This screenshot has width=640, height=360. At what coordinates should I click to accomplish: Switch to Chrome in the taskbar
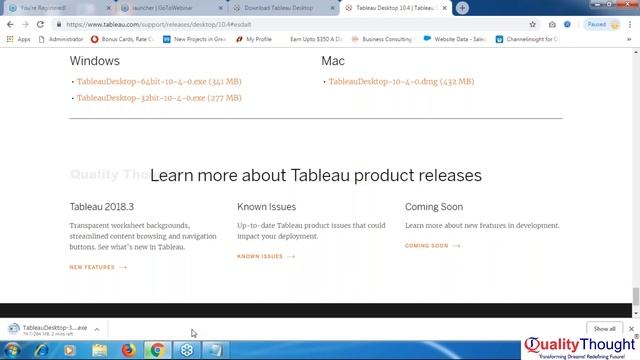[157, 350]
